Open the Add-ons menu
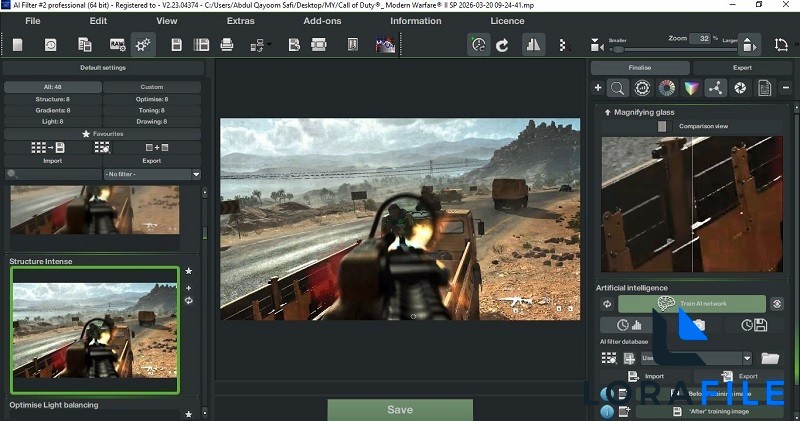The width and height of the screenshot is (800, 421). pyautogui.click(x=322, y=21)
